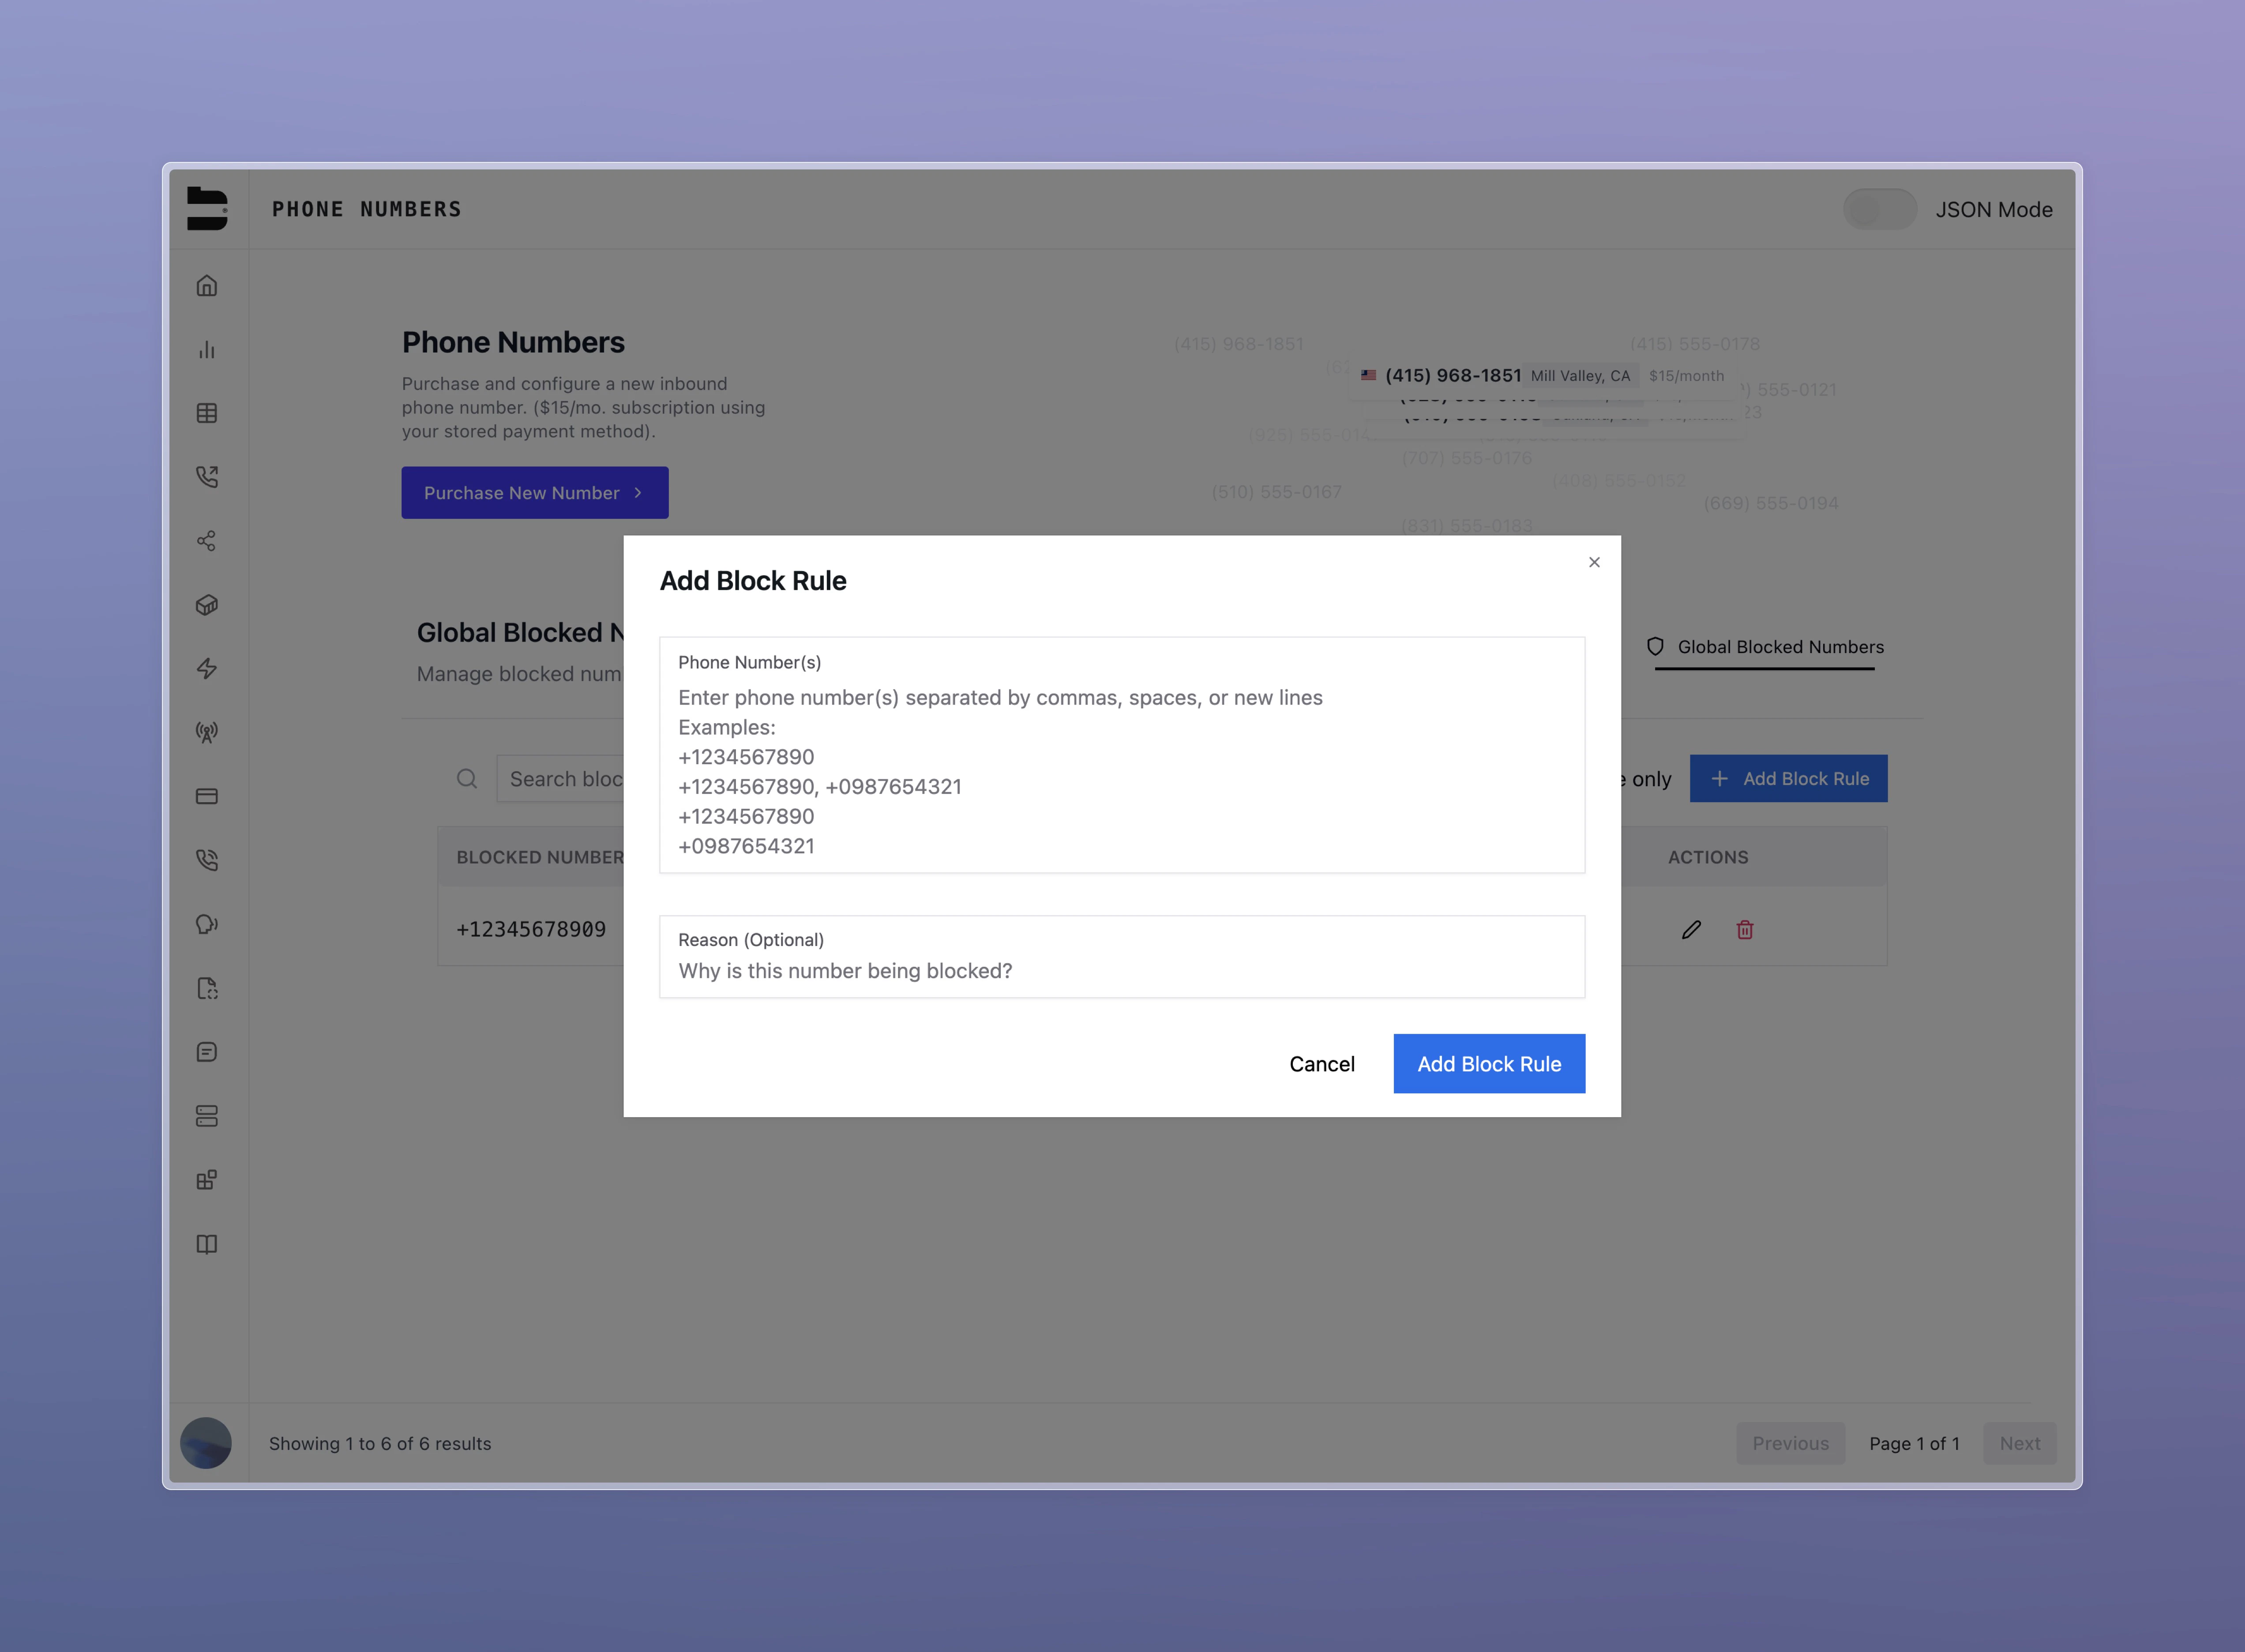Open the message note icon in sidebar
This screenshot has height=1652, width=2245.
coord(207,1052)
